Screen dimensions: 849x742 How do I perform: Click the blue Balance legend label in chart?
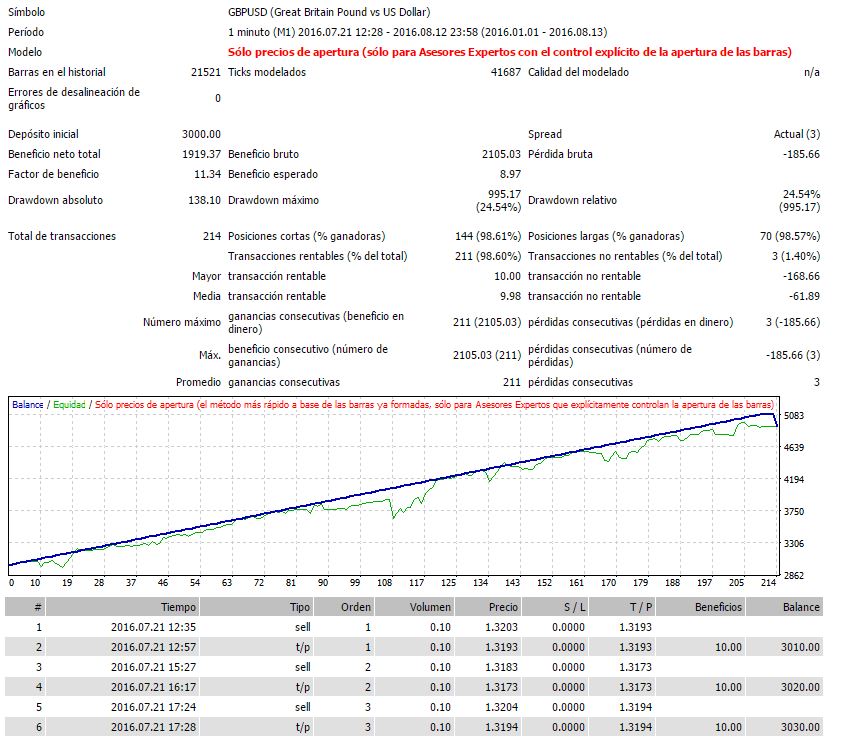27,405
